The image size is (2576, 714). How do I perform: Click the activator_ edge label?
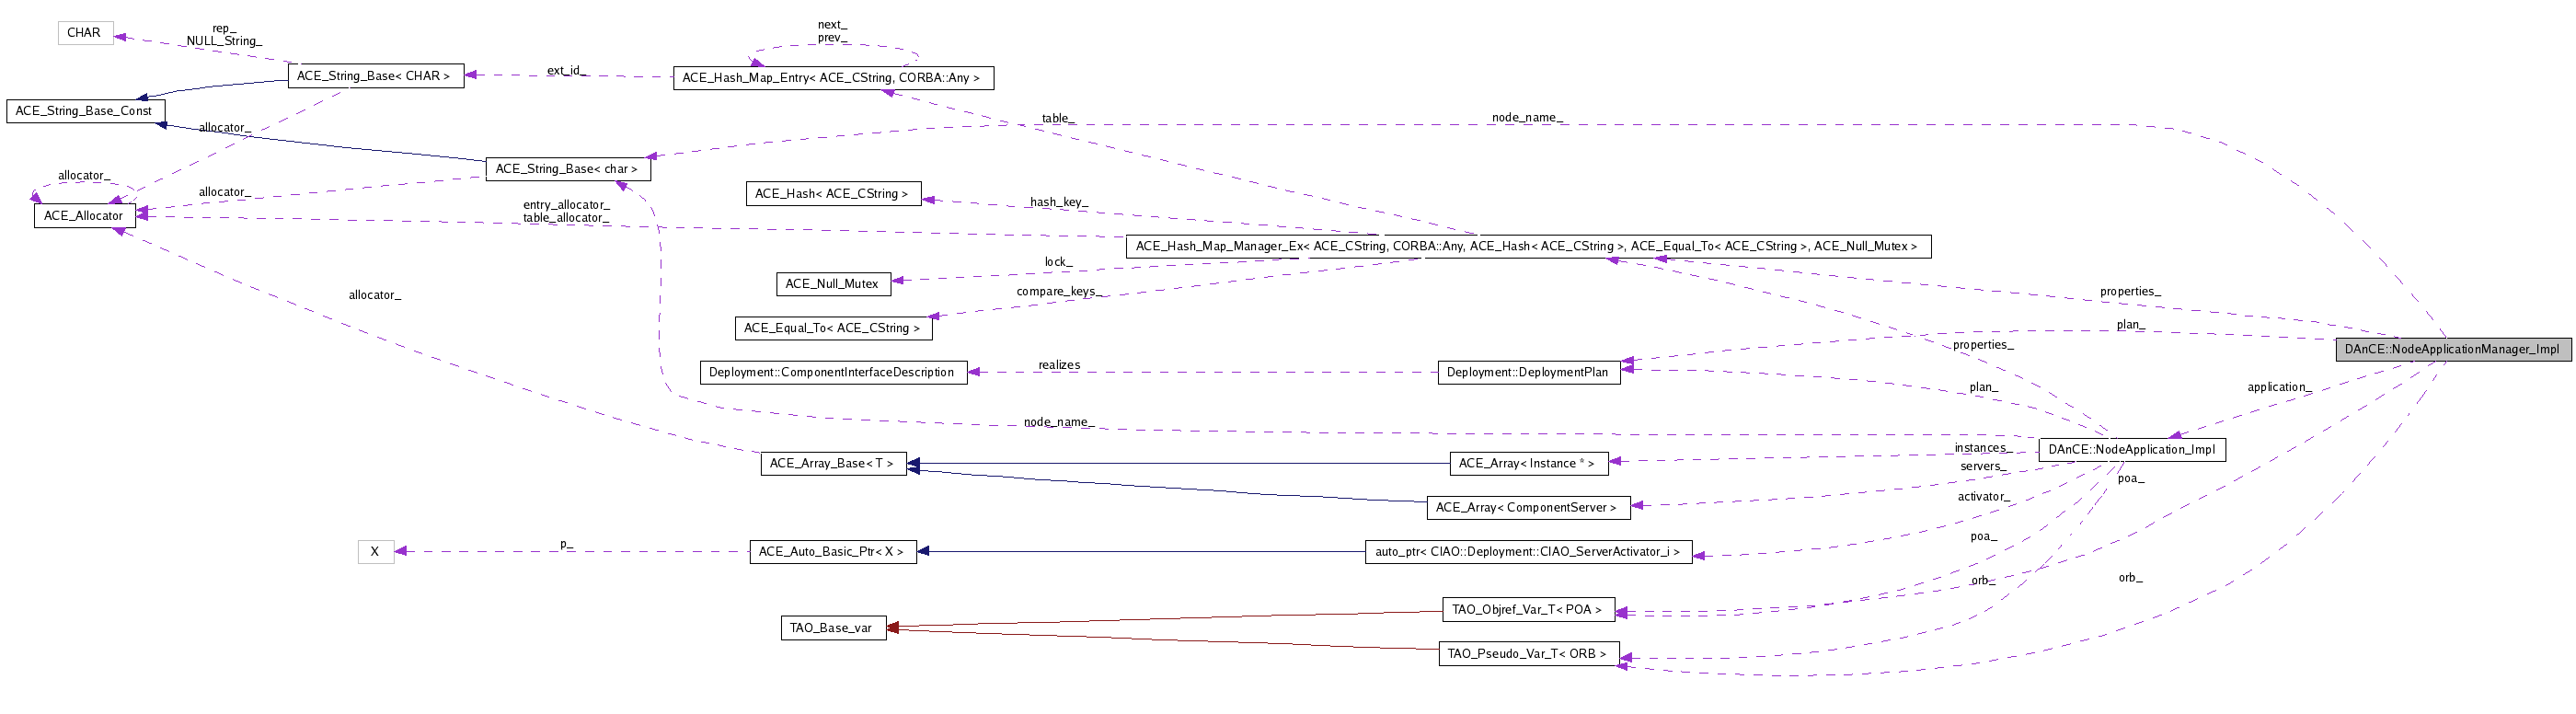[1984, 496]
